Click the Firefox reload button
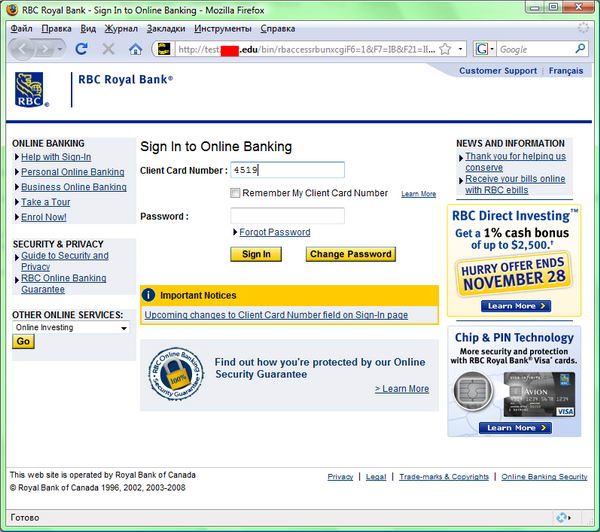The width and height of the screenshot is (600, 532). (x=81, y=49)
